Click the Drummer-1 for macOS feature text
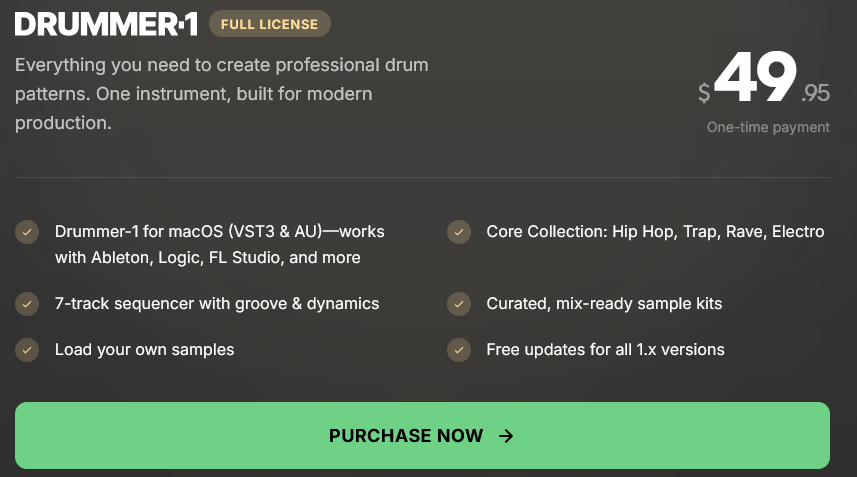This screenshot has height=477, width=857. [x=220, y=244]
